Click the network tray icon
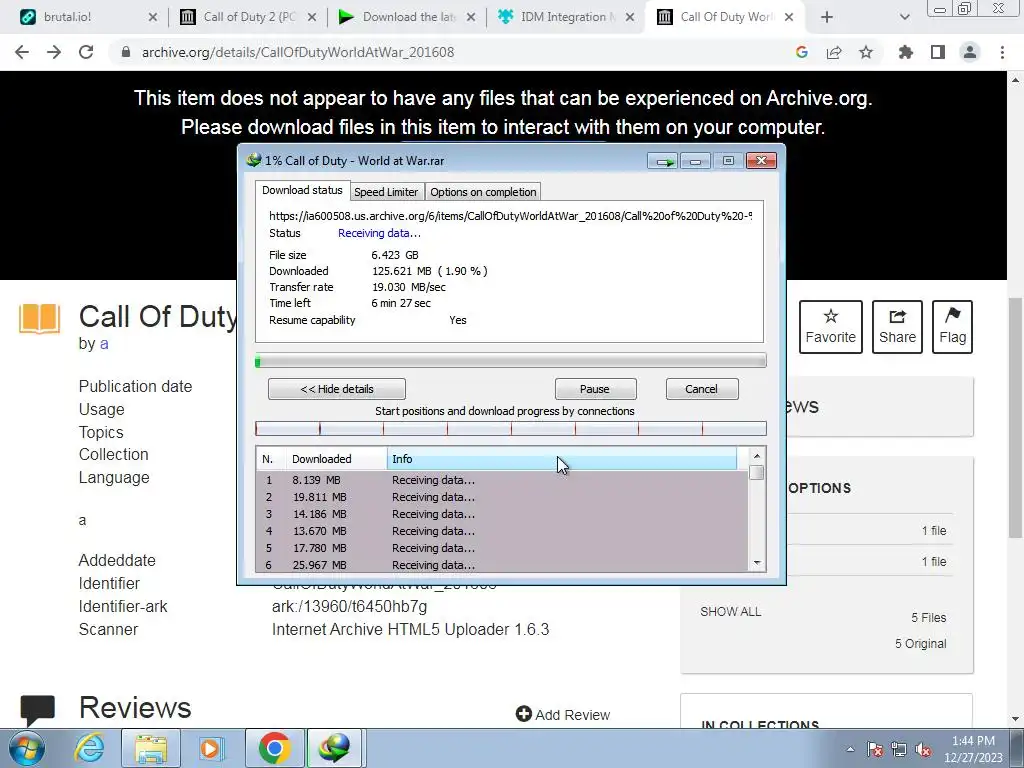 coord(899,749)
